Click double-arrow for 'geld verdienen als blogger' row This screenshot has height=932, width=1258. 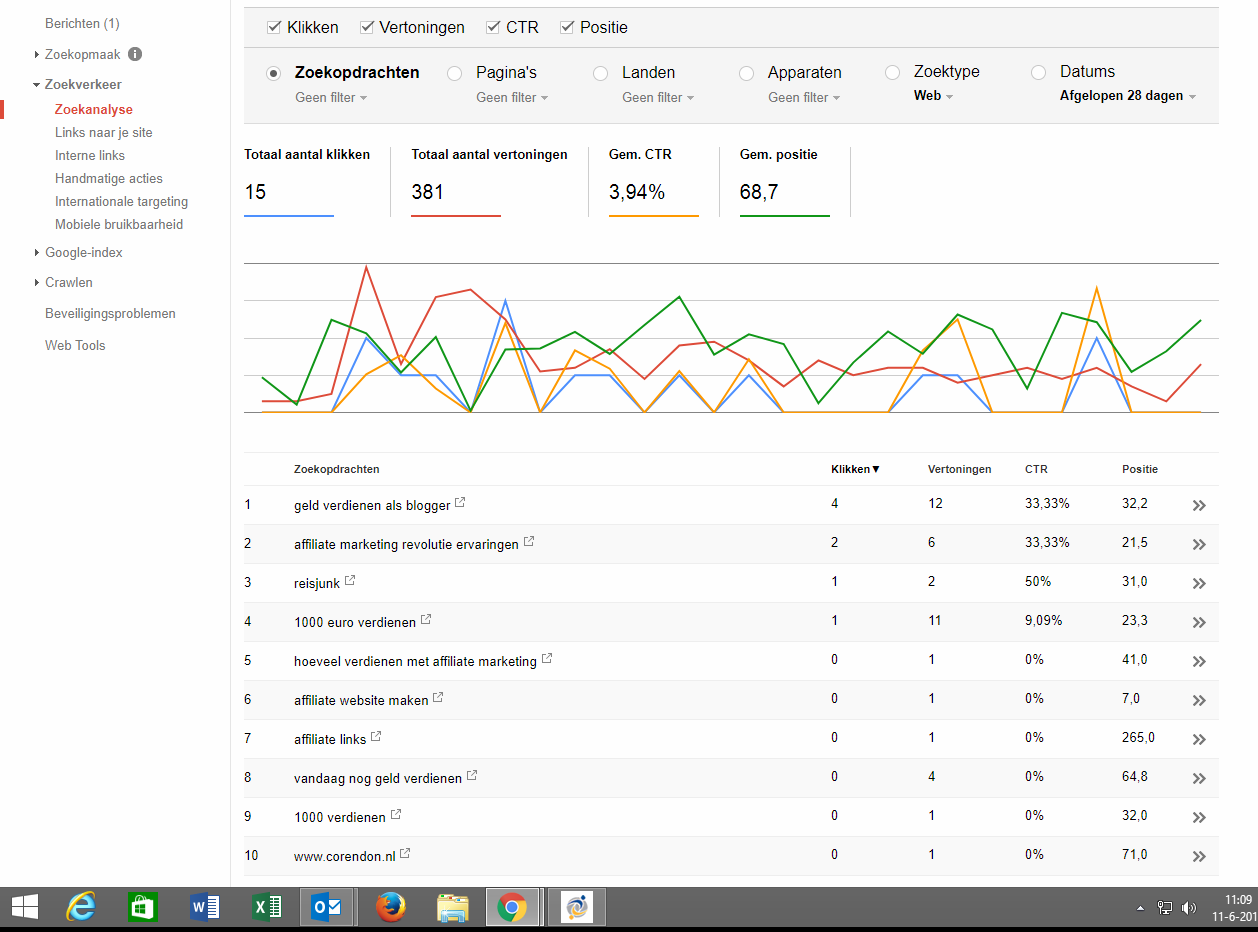1199,506
